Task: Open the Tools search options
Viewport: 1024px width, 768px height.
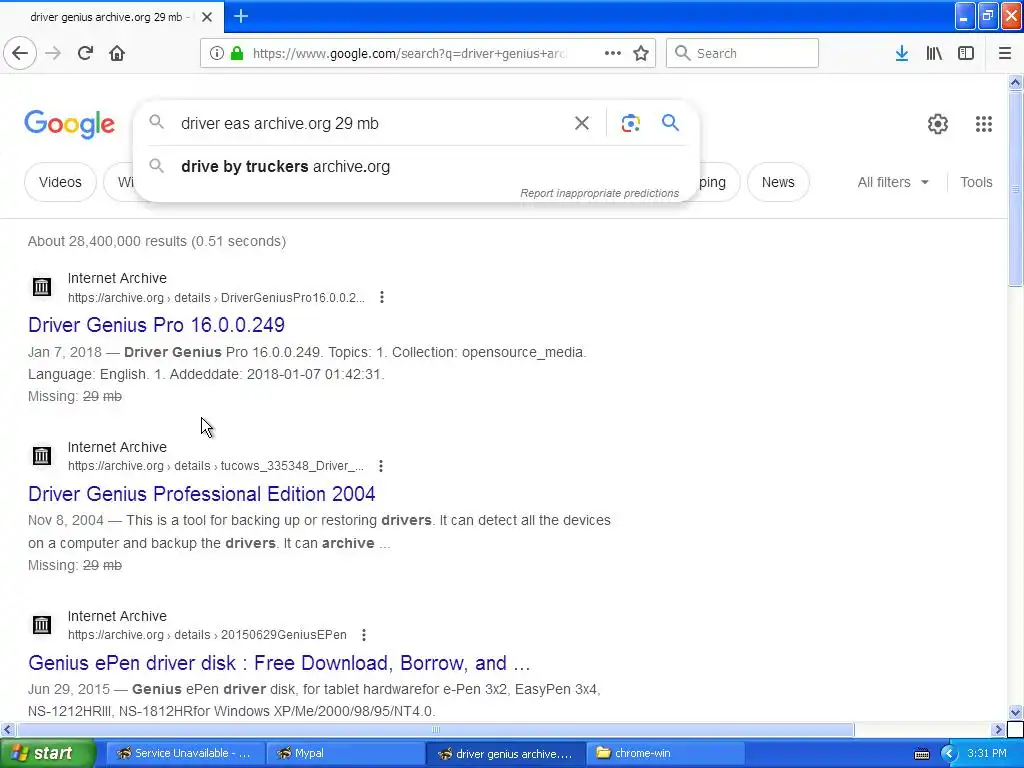Action: pyautogui.click(x=976, y=182)
